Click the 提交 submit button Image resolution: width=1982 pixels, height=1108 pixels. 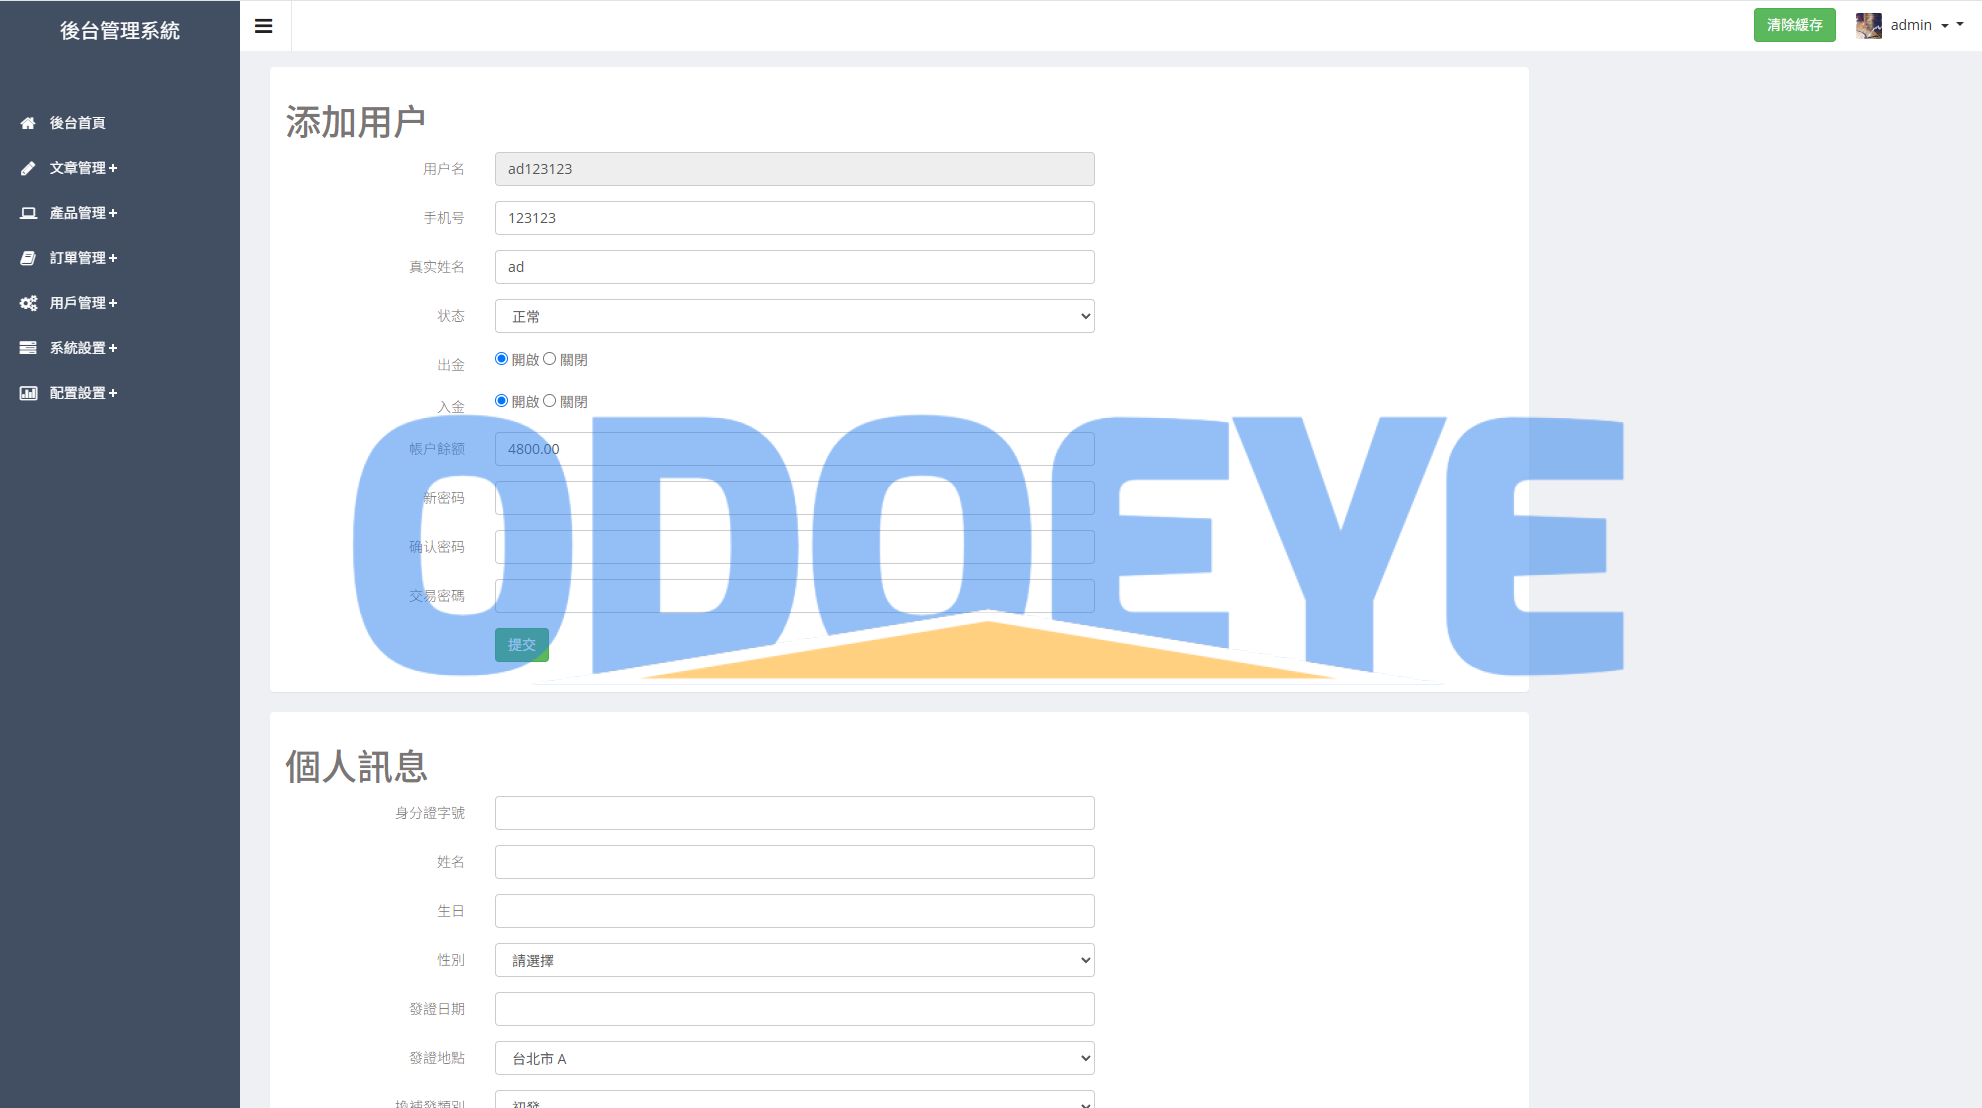[521, 645]
